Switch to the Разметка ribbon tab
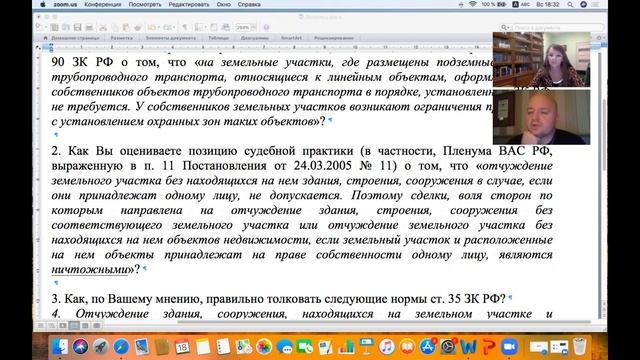 pyautogui.click(x=122, y=38)
